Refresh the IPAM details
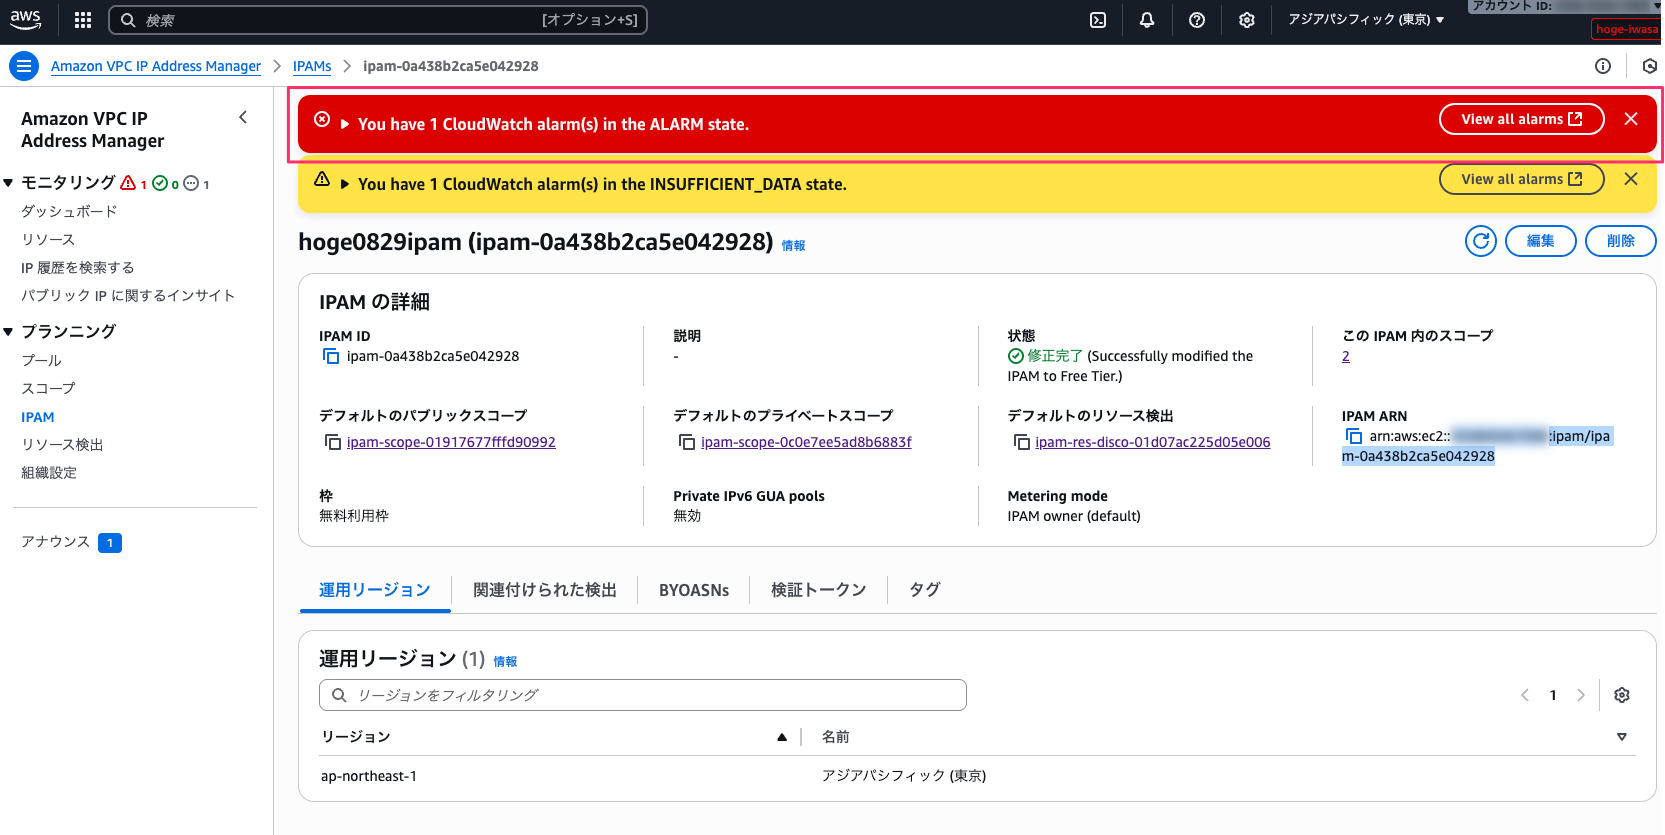Viewport: 1665px width, 835px height. click(1481, 241)
